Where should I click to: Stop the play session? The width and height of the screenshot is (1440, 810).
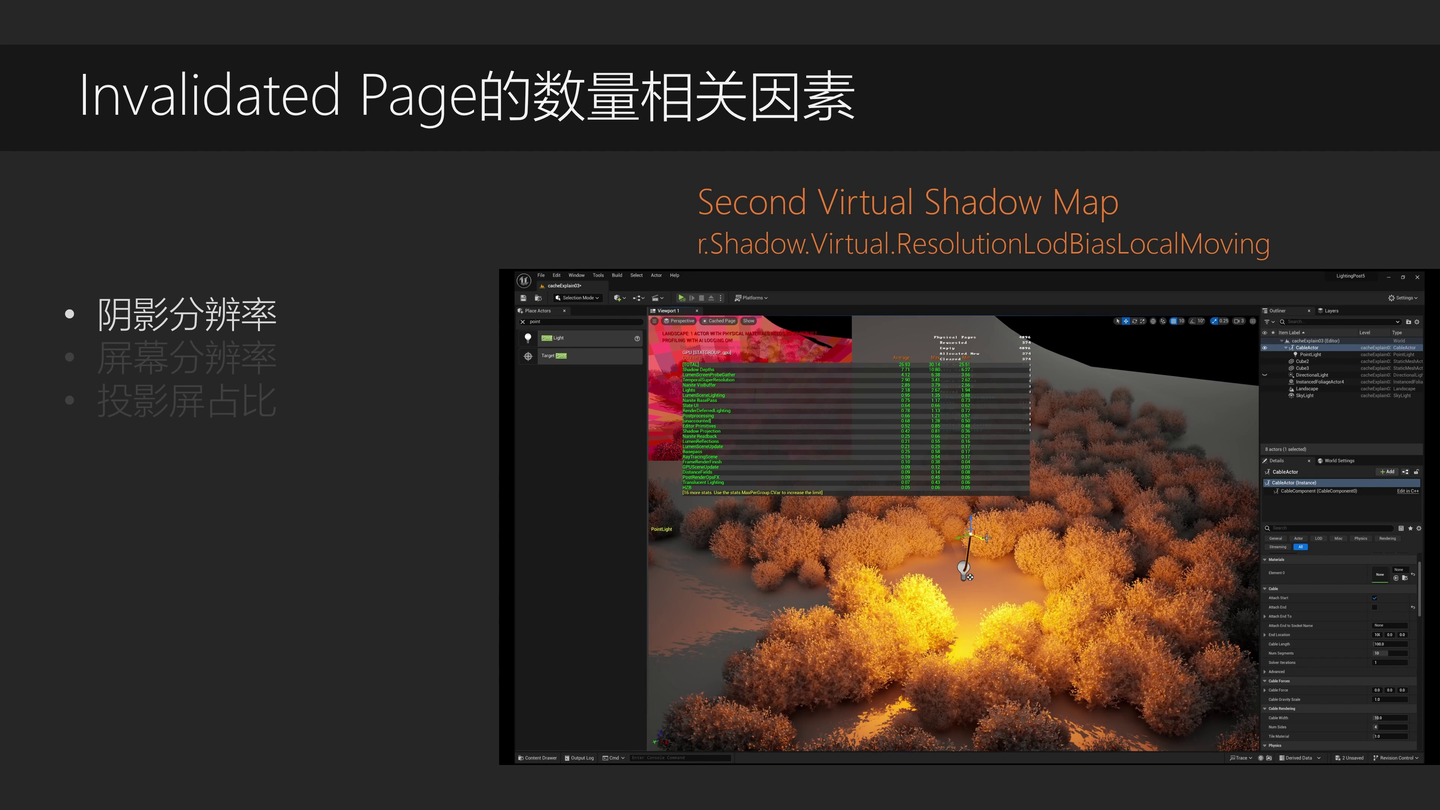pos(701,298)
